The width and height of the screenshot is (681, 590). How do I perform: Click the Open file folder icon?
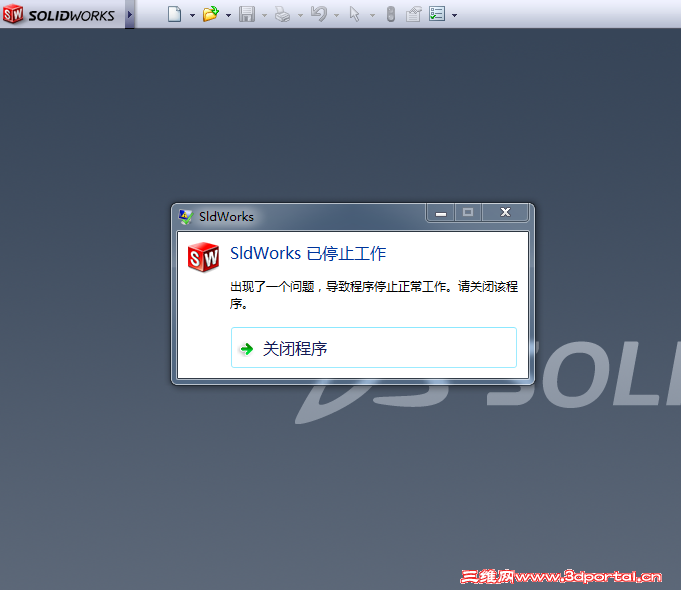(x=211, y=14)
